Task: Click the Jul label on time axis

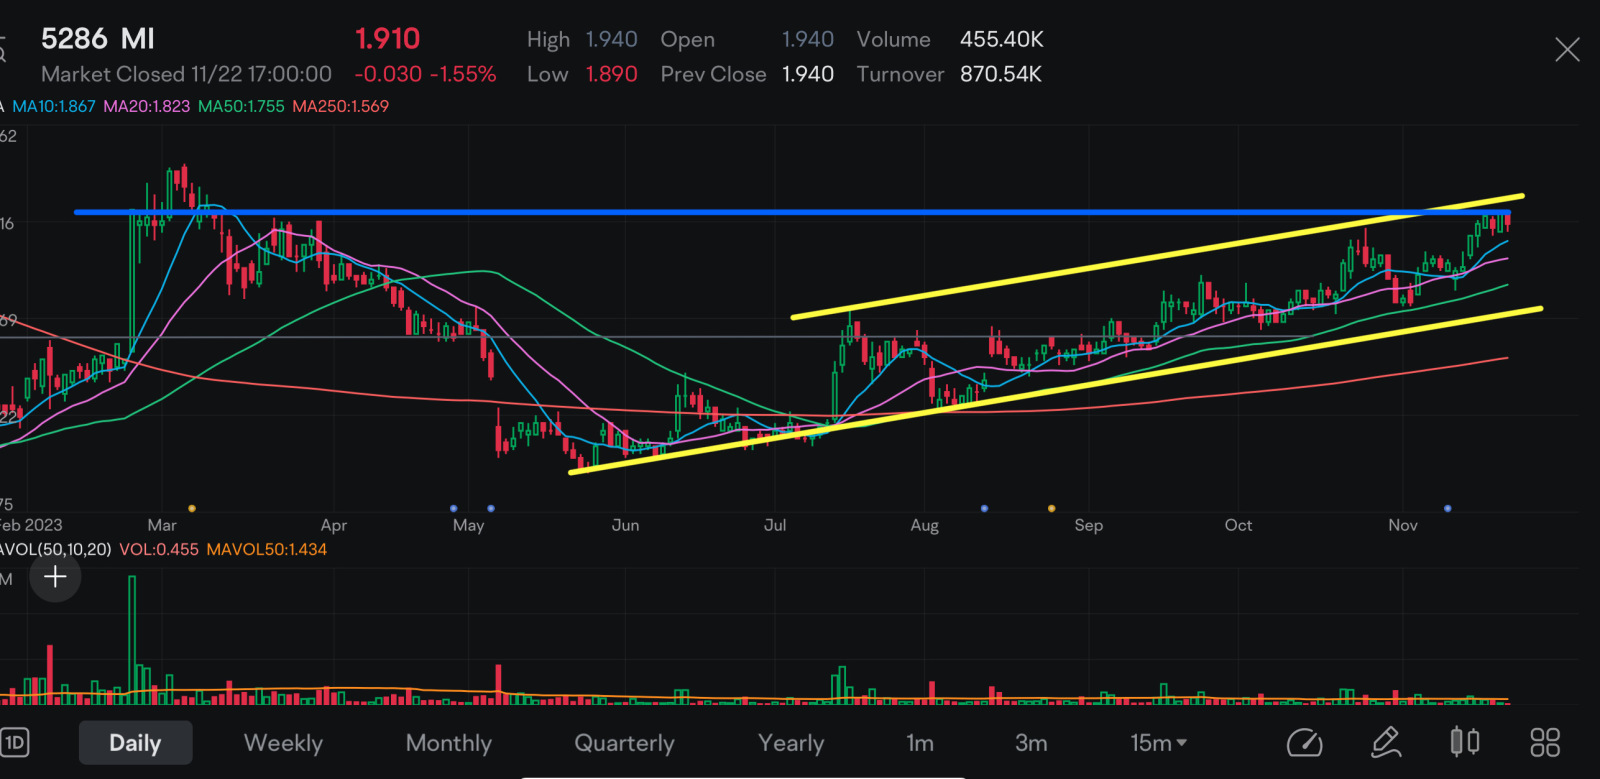Action: pos(775,525)
